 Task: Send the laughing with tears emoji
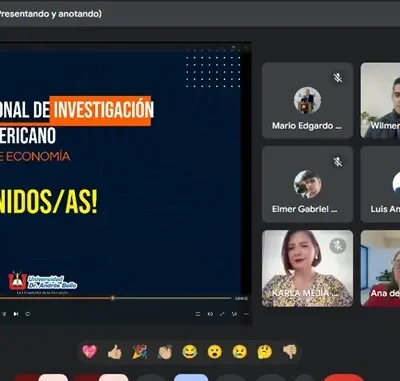tap(190, 352)
